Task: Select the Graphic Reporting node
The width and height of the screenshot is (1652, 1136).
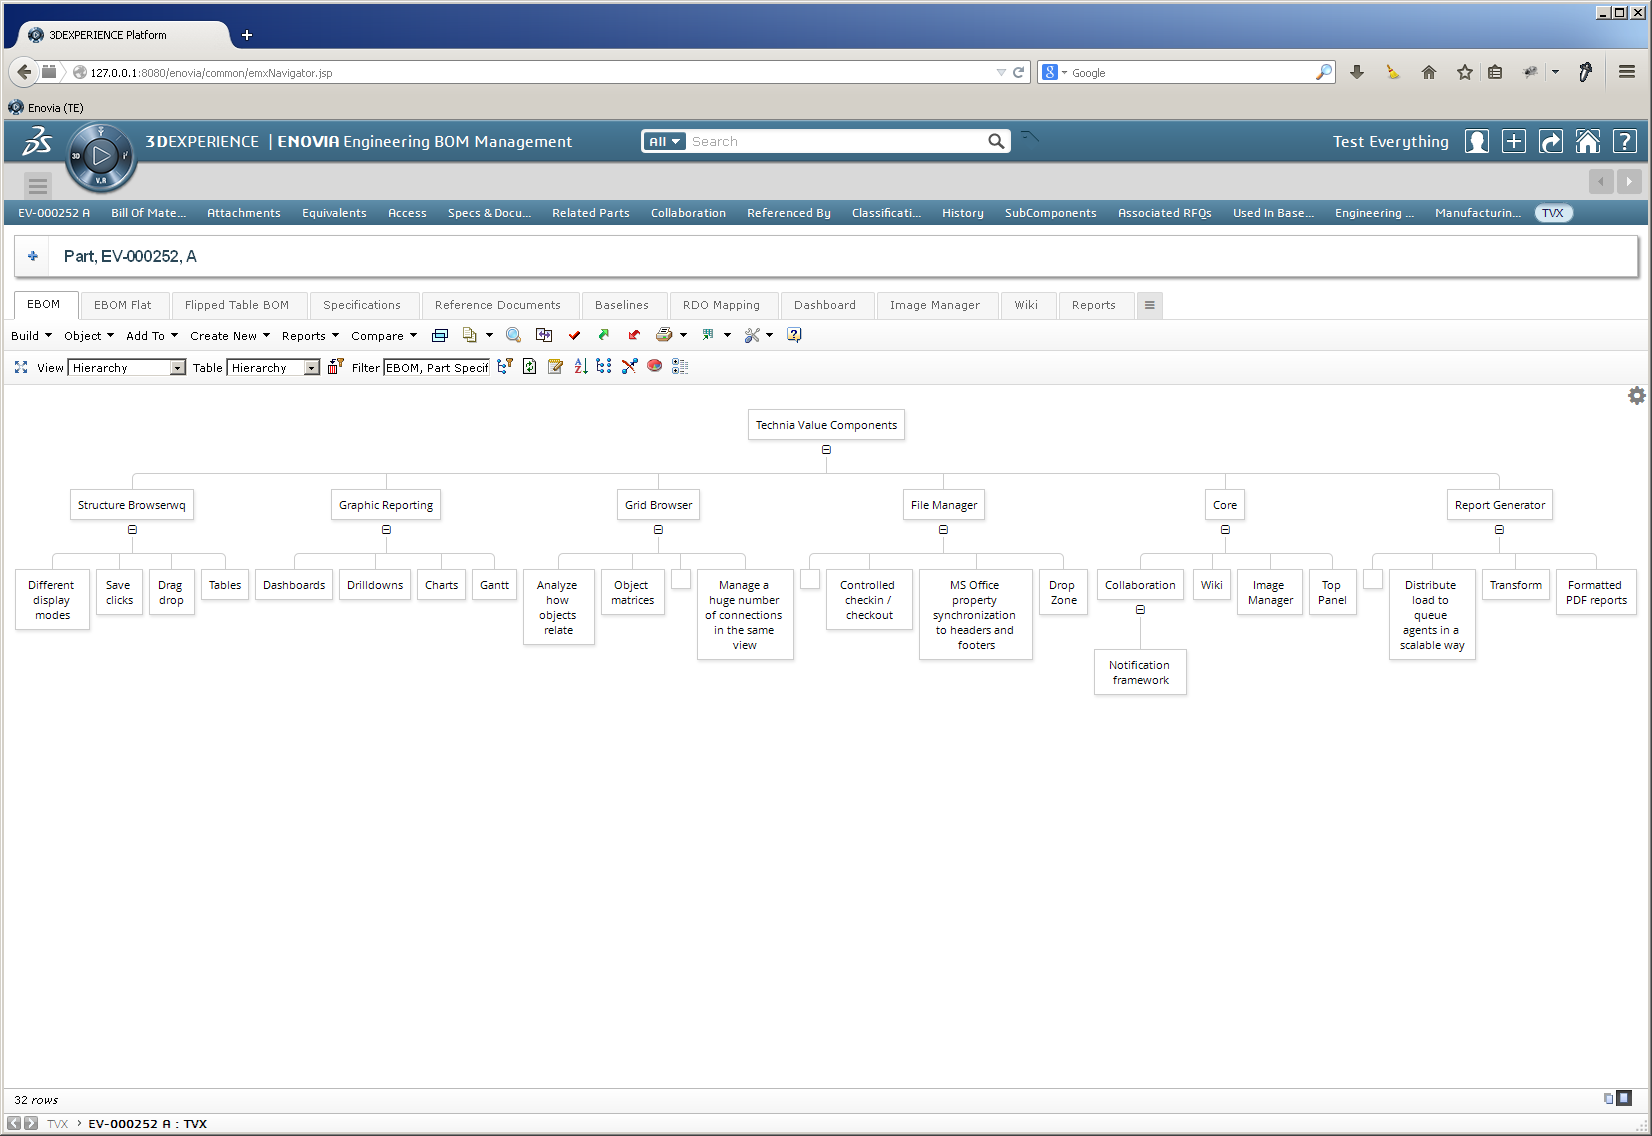Action: (x=386, y=505)
